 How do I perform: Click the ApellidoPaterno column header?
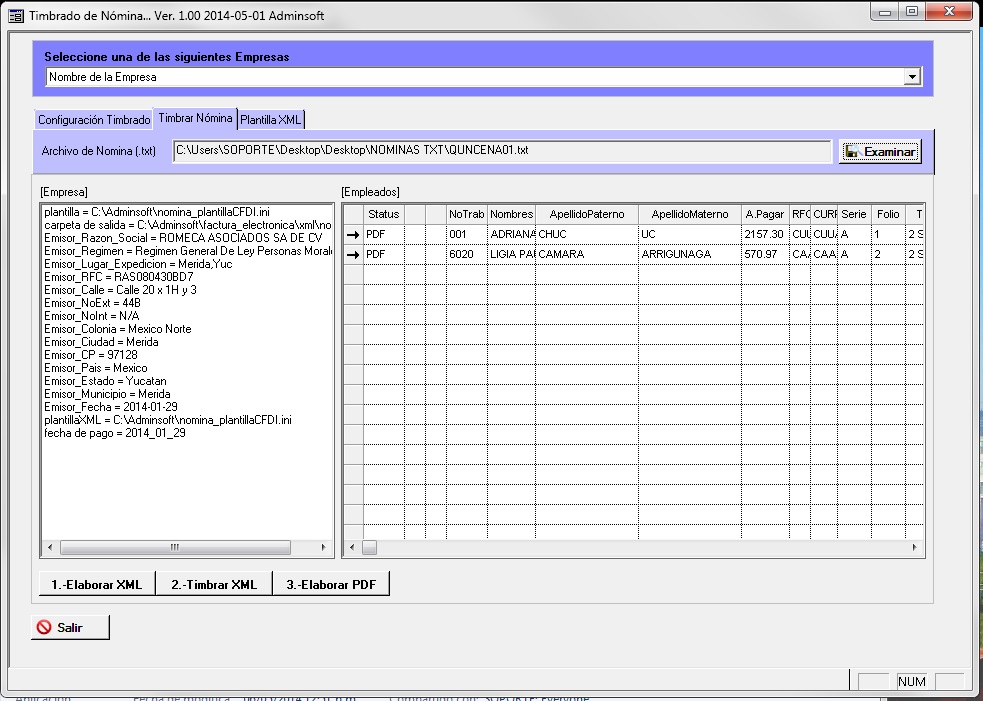coord(587,214)
